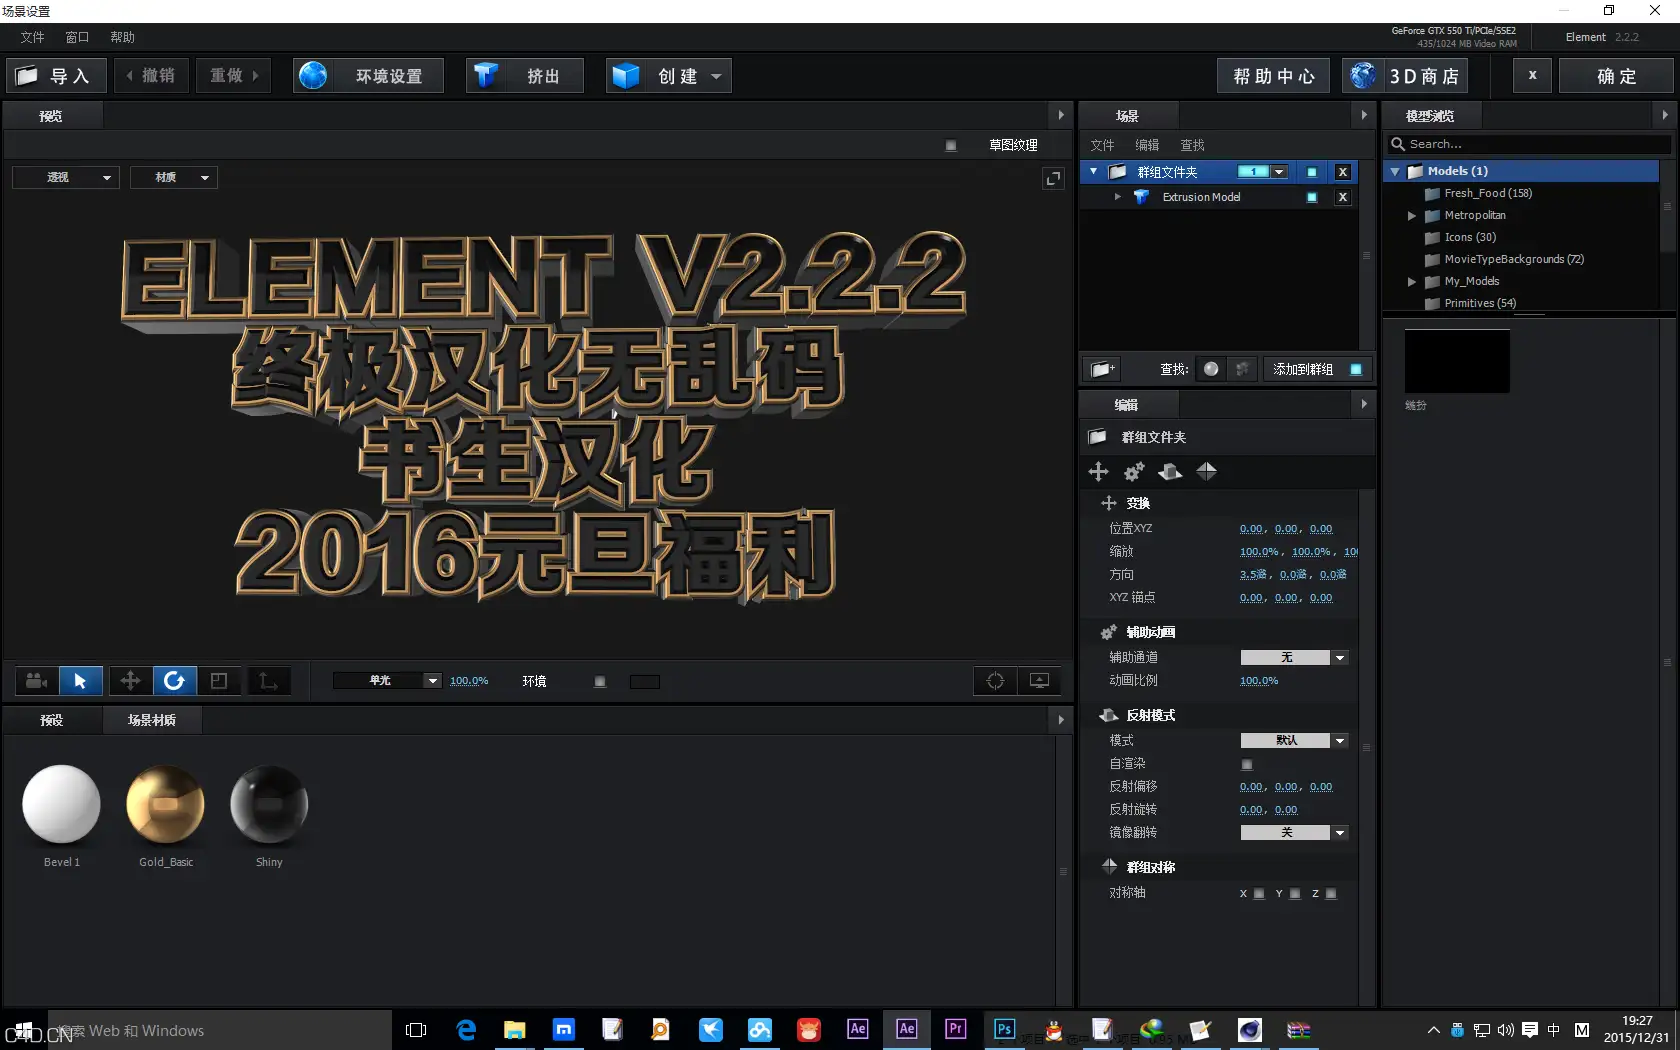
Task: Click the gears auxiliary animation icon in the edit panel
Action: [x=1134, y=471]
